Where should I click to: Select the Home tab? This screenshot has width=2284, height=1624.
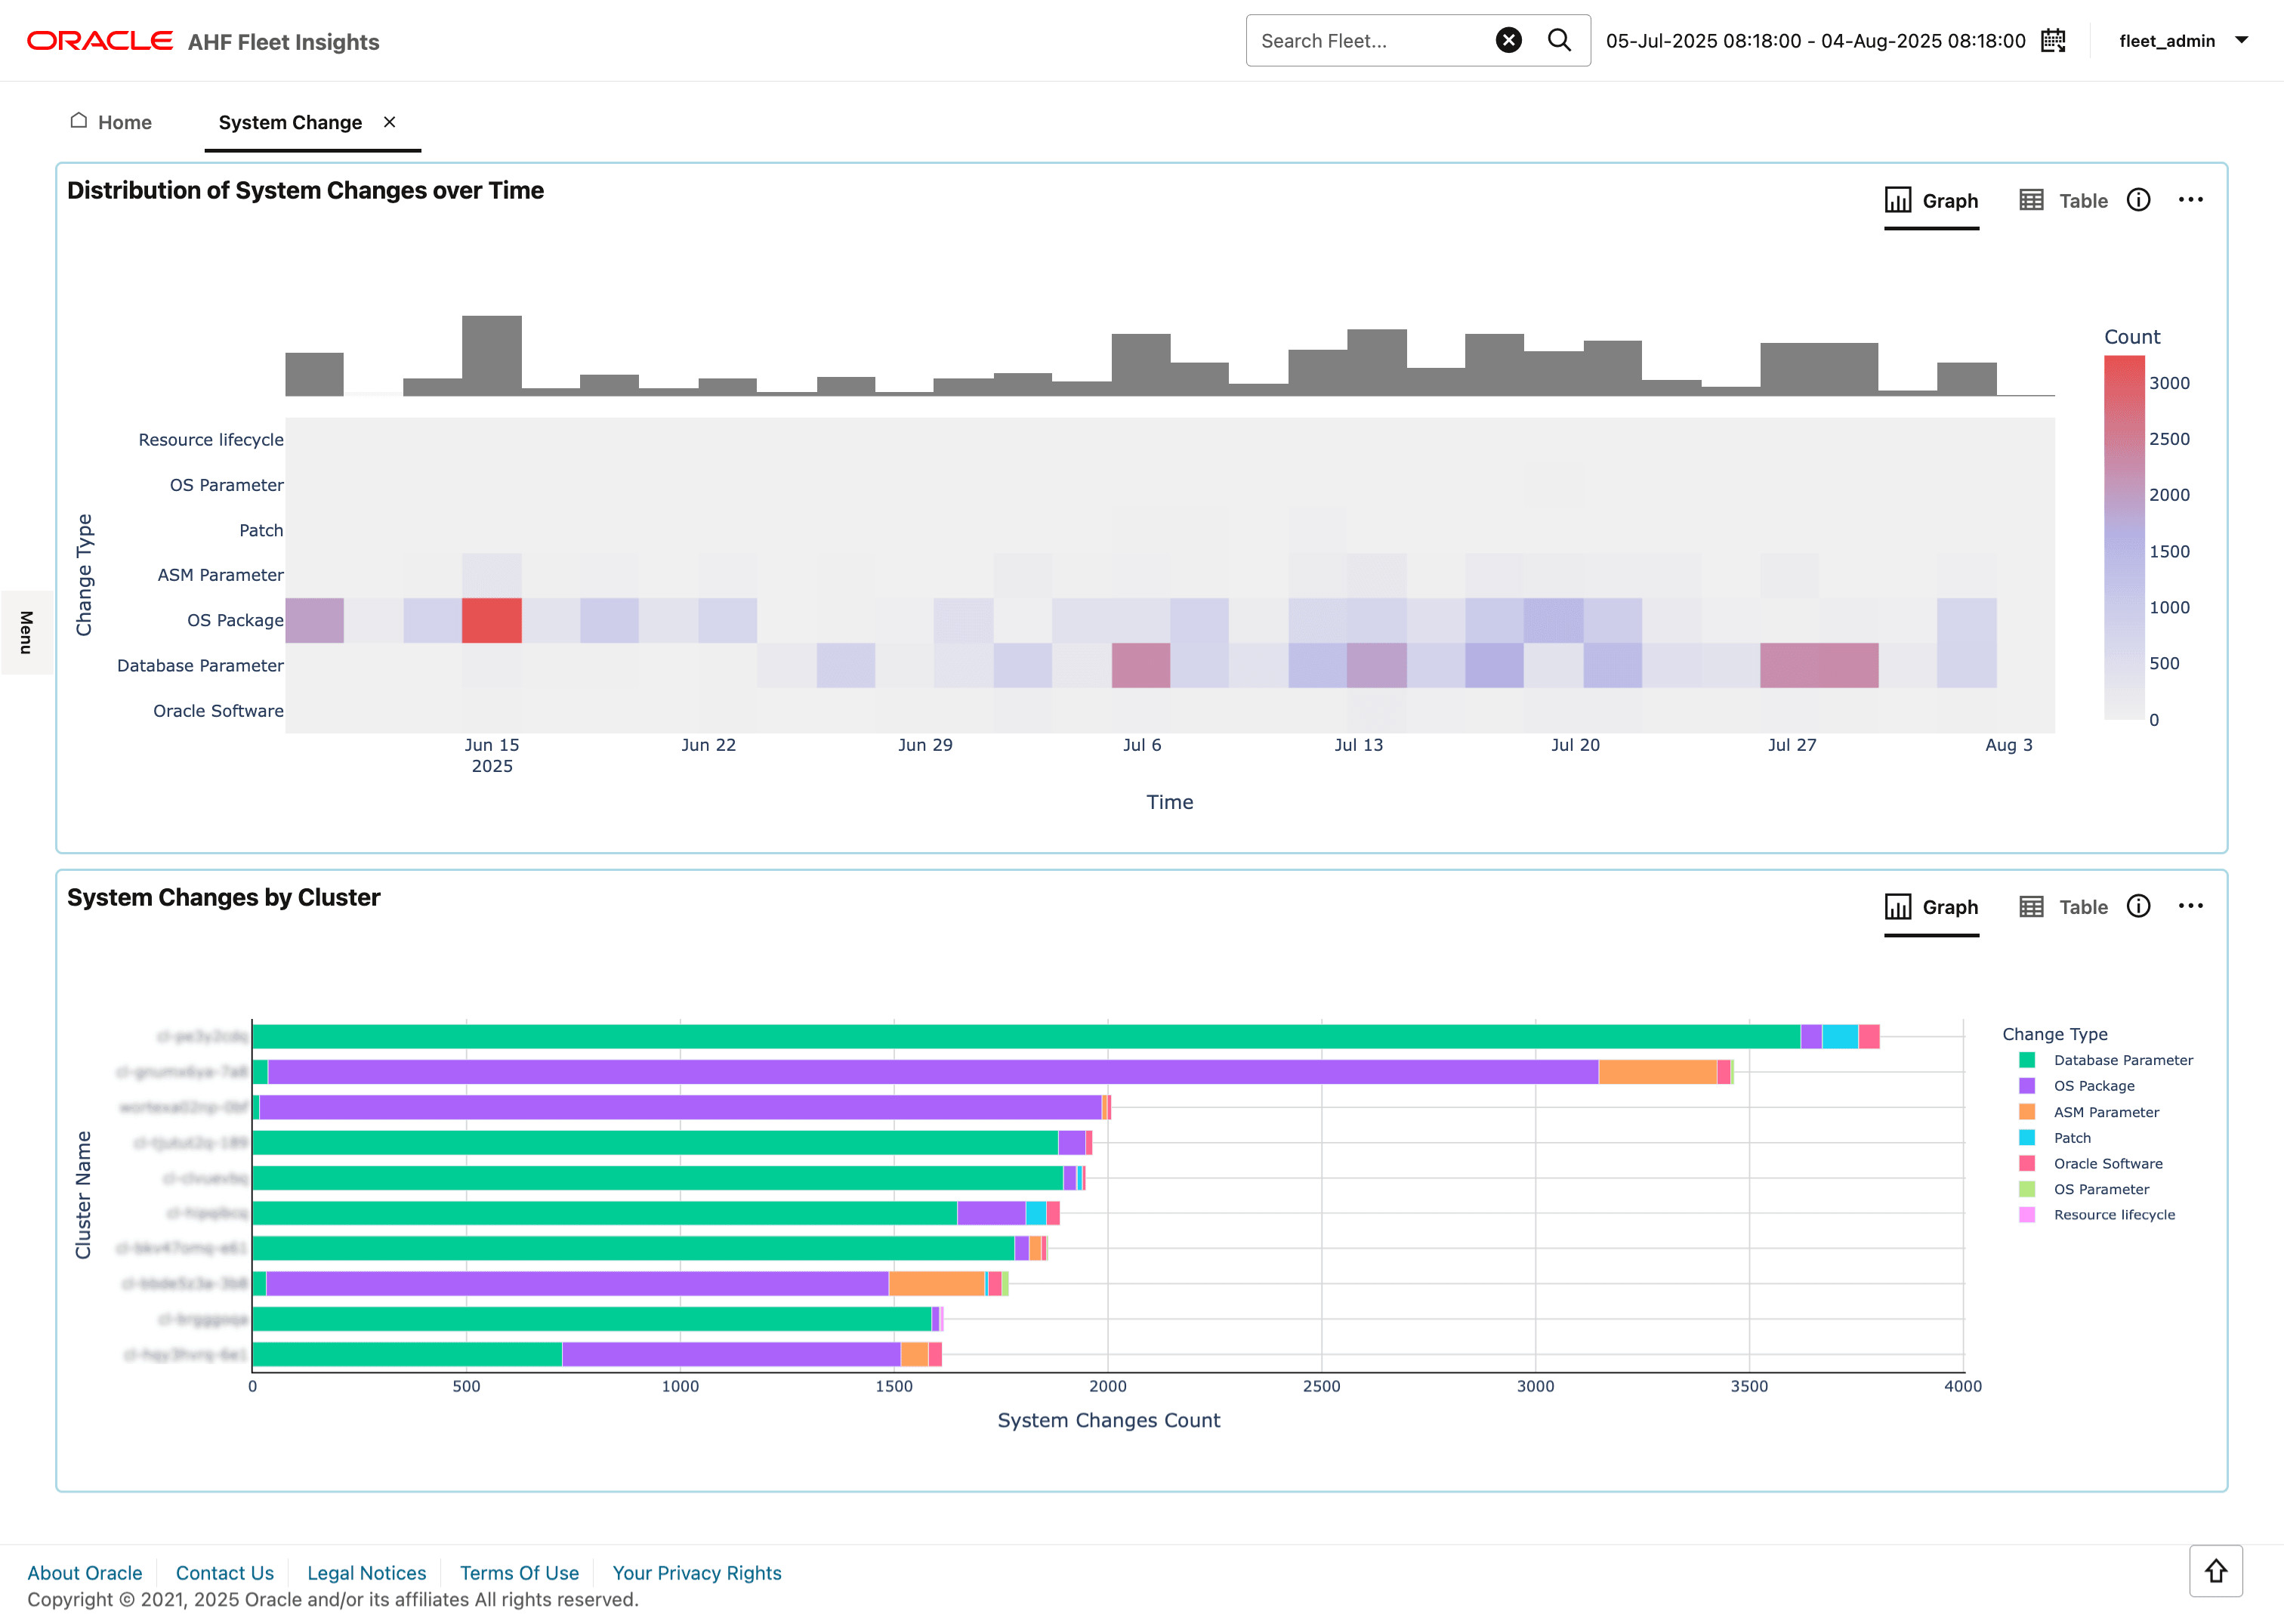pos(124,121)
